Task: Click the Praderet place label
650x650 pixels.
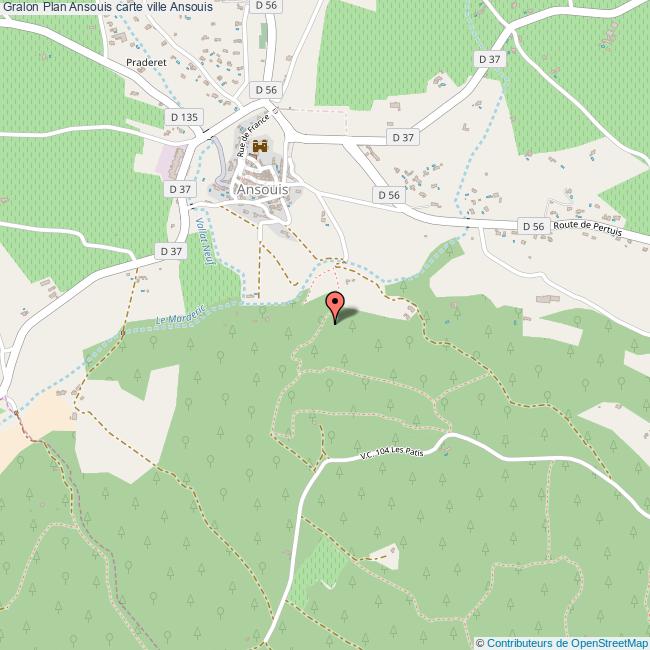Action: point(146,62)
